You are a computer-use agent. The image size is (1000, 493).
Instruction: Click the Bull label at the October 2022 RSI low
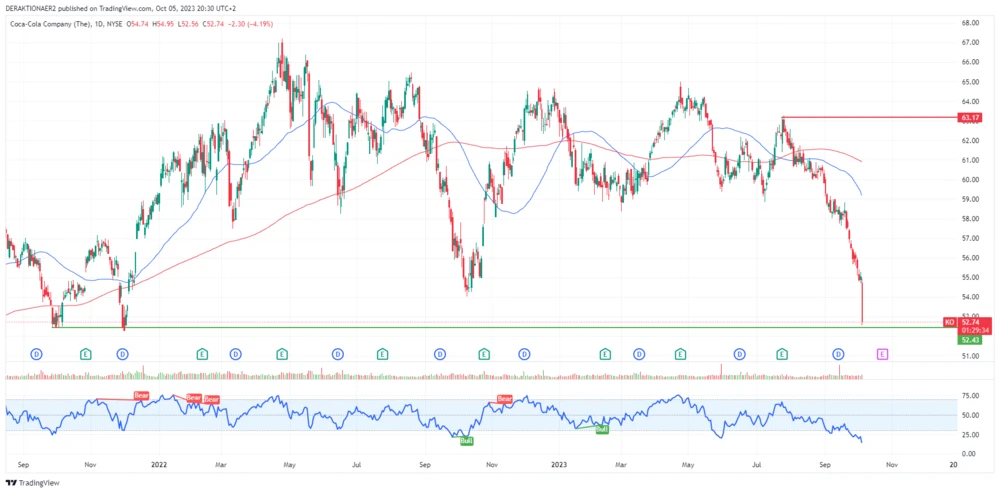[x=464, y=438]
